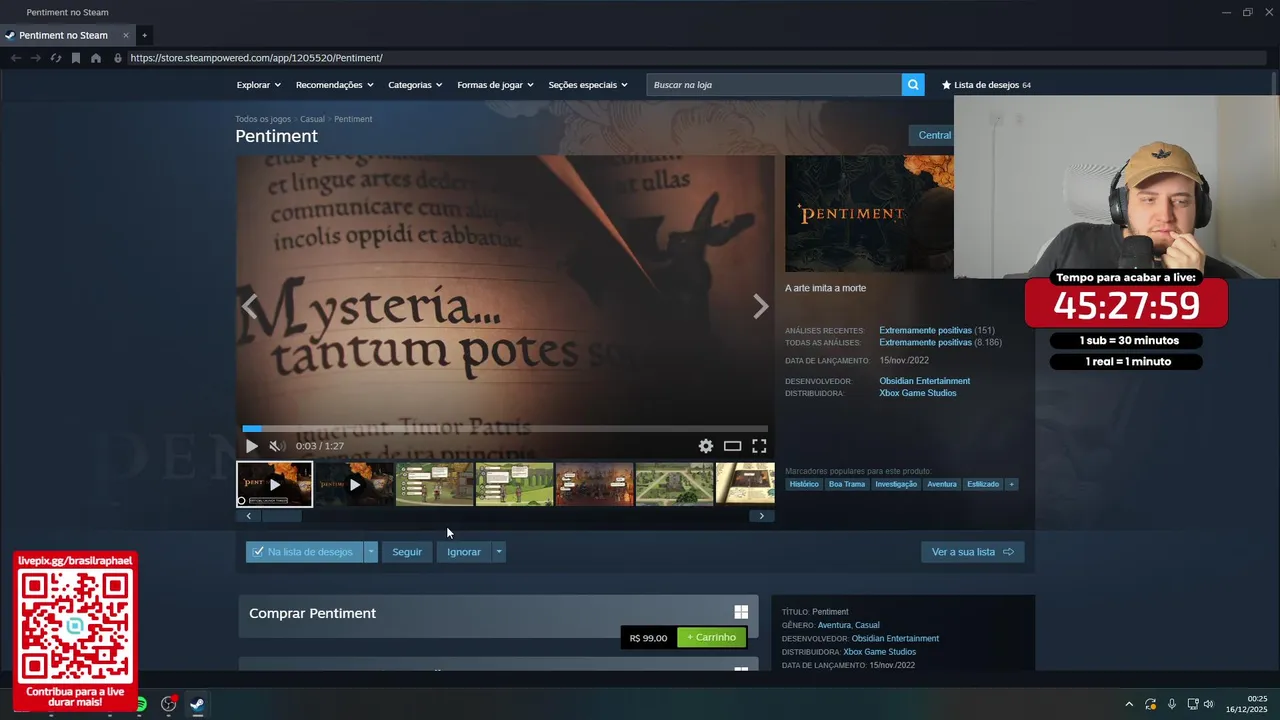Open the Categorias menu
This screenshot has width=1280, height=720.
415,85
